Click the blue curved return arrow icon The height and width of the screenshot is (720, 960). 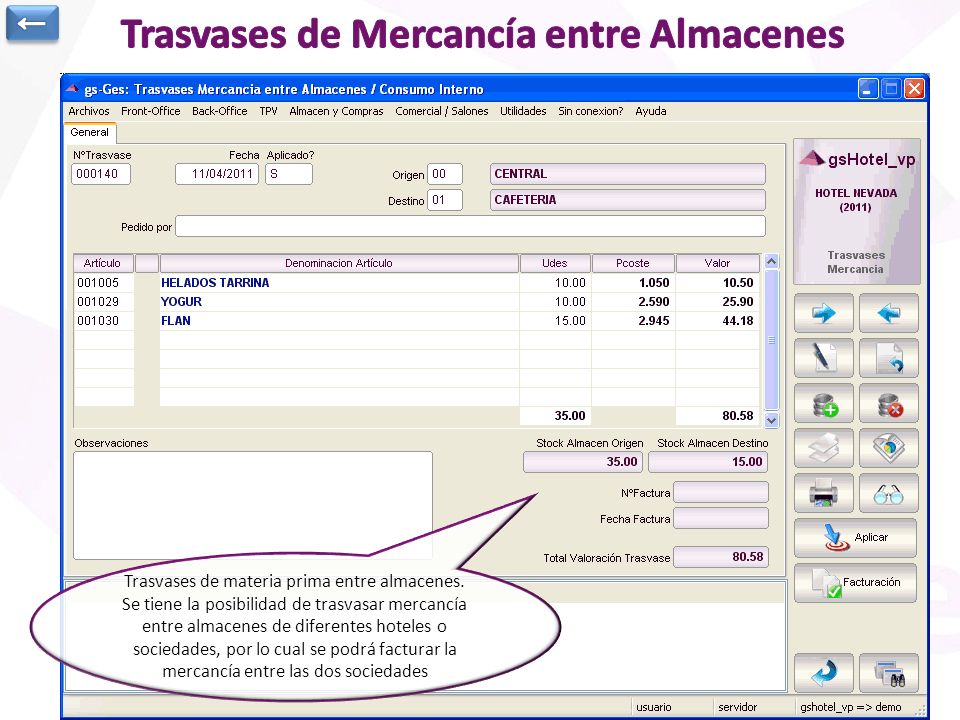tap(823, 673)
